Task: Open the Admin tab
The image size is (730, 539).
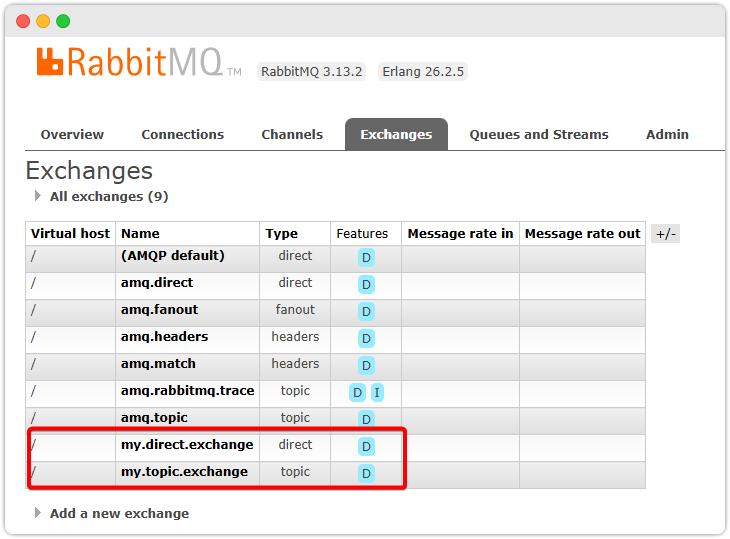Action: (x=667, y=135)
